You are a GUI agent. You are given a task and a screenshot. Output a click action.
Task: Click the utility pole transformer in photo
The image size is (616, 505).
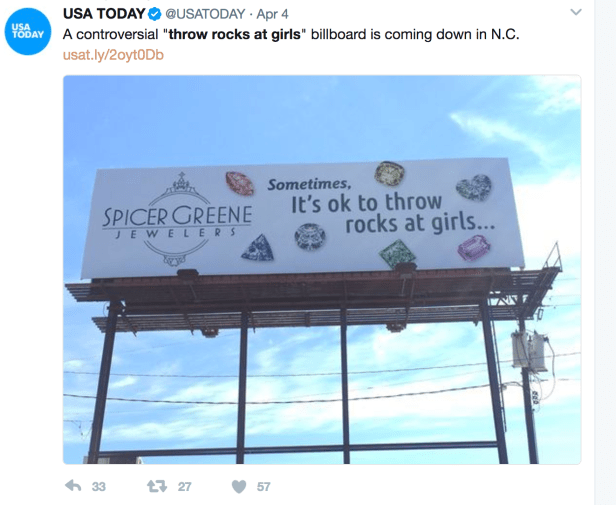pyautogui.click(x=529, y=351)
